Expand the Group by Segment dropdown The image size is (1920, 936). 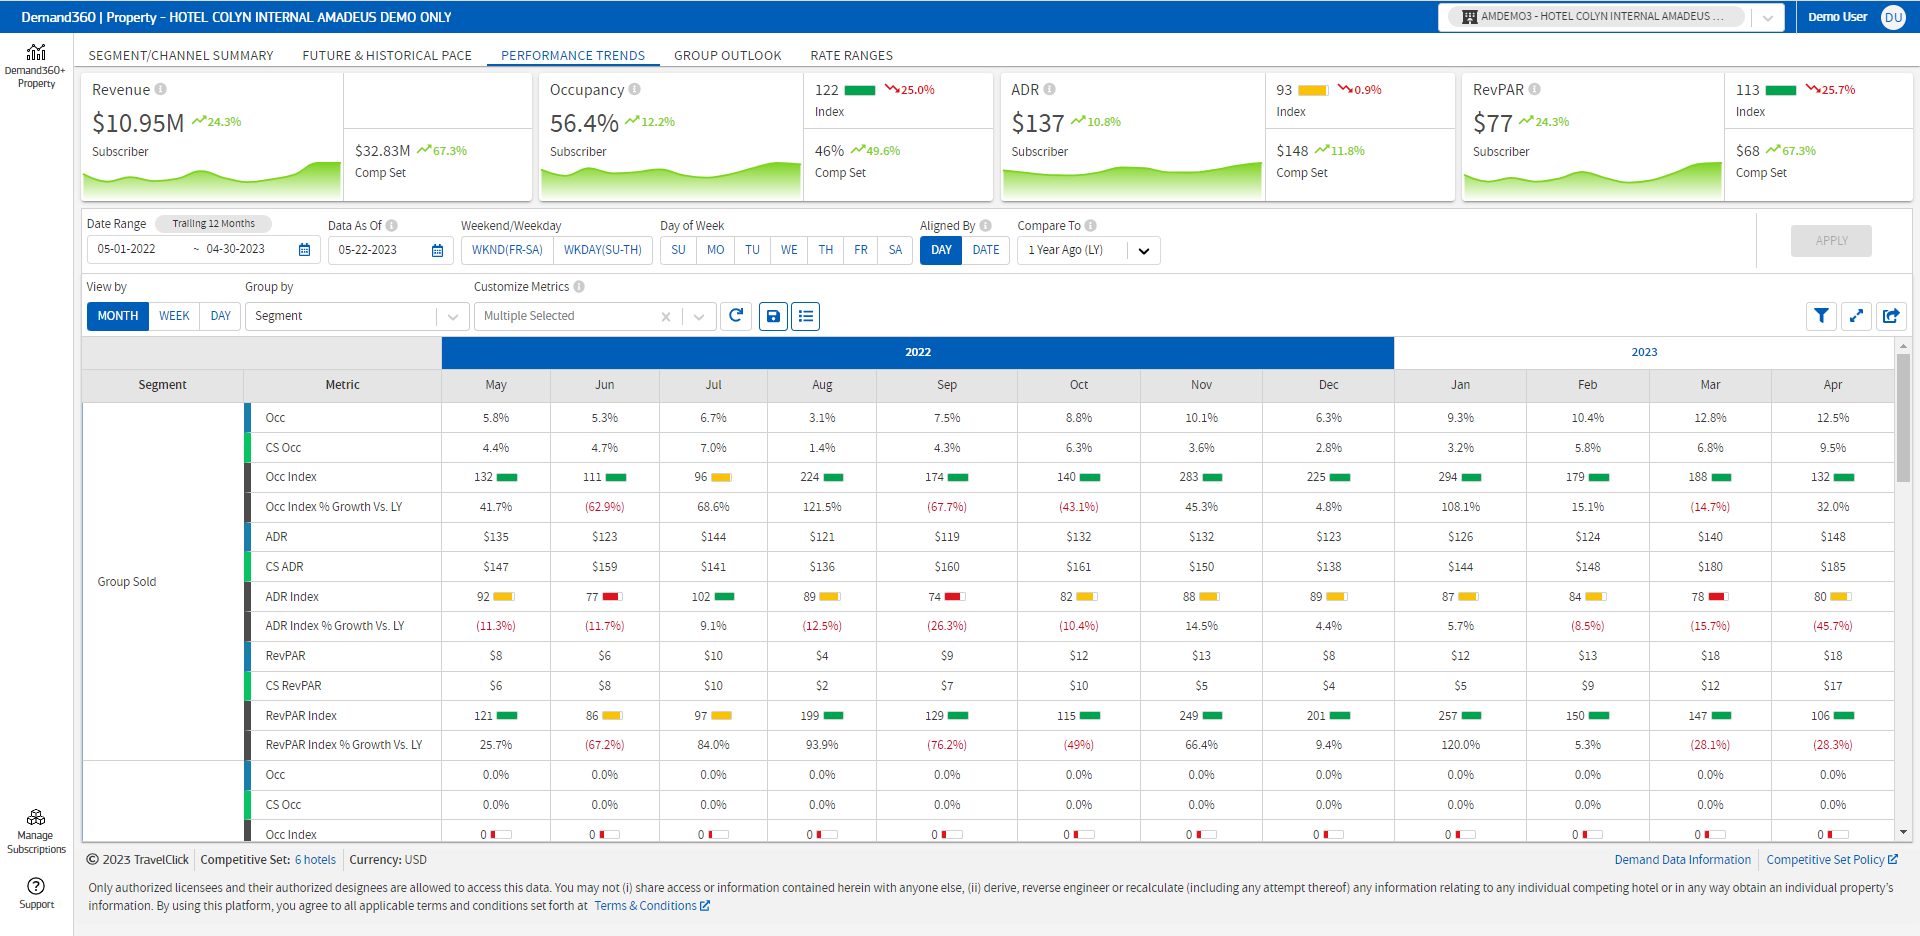(x=453, y=316)
